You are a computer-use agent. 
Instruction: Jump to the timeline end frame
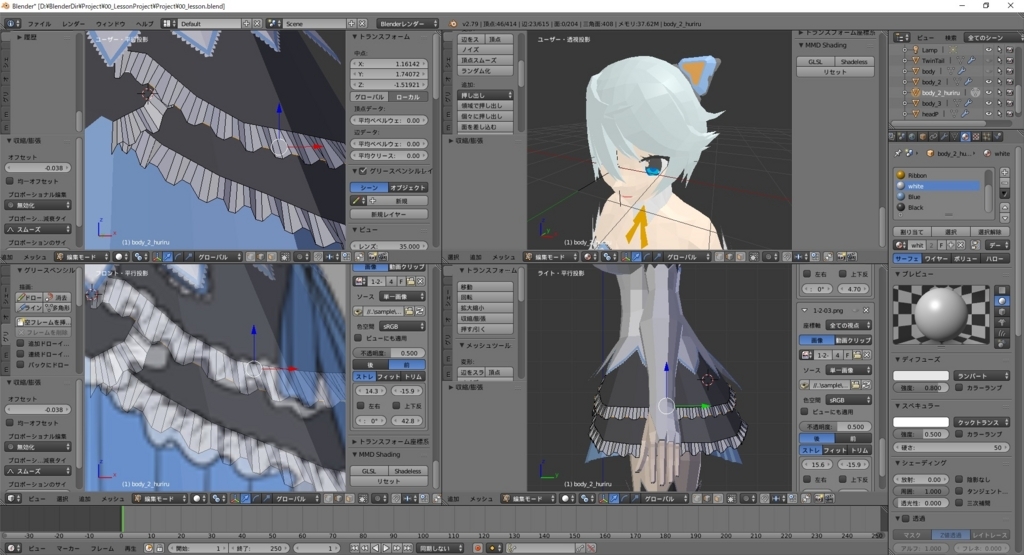point(407,548)
